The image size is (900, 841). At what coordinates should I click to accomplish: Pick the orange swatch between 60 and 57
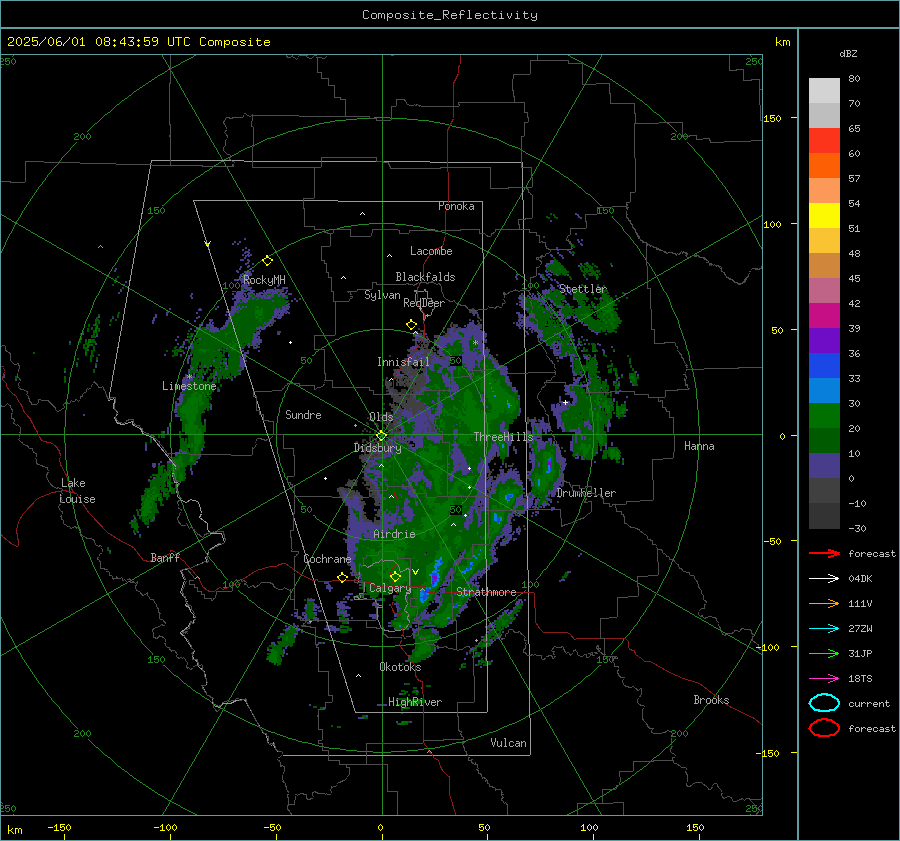824,166
